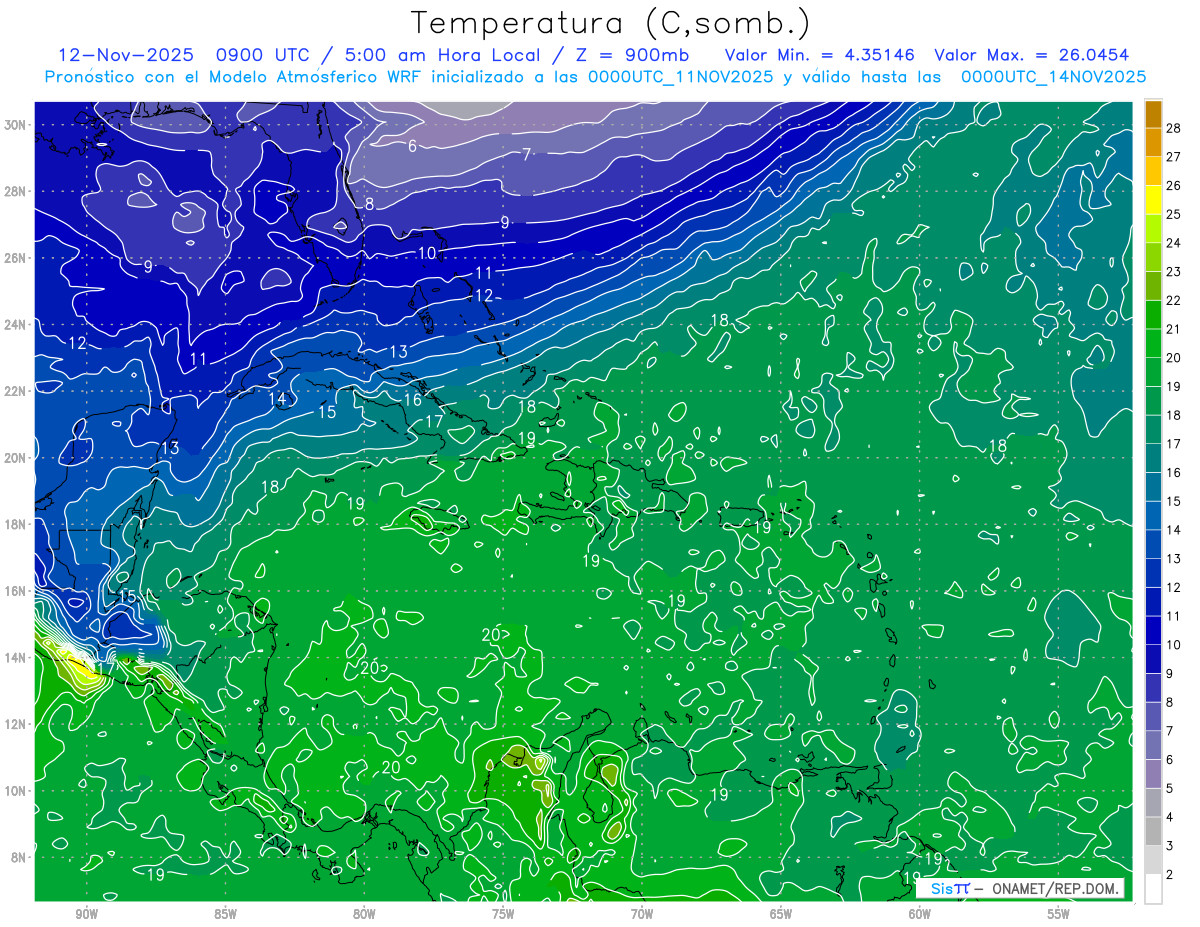
Task: Click the purple swatch between 5 and 6
Action: (x=1153, y=773)
